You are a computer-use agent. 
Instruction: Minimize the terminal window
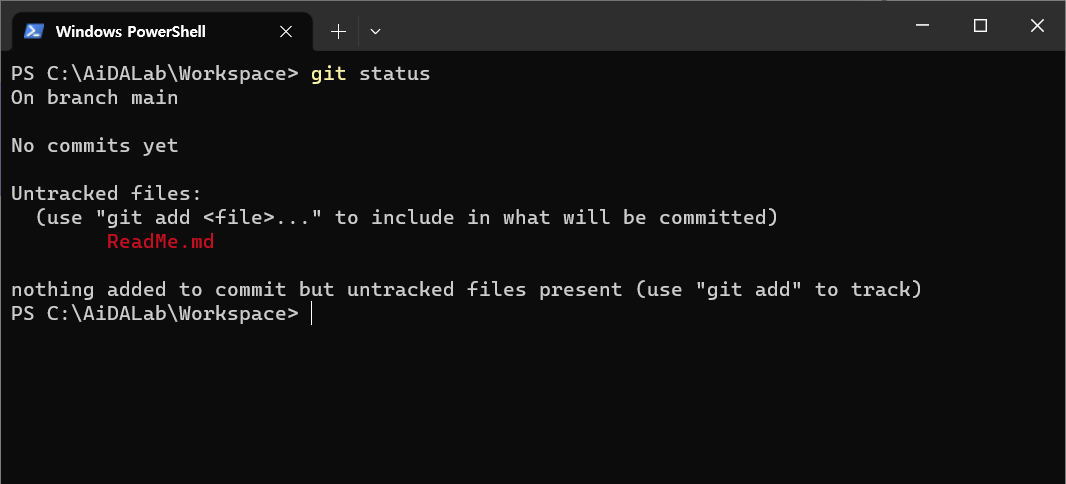click(x=923, y=26)
